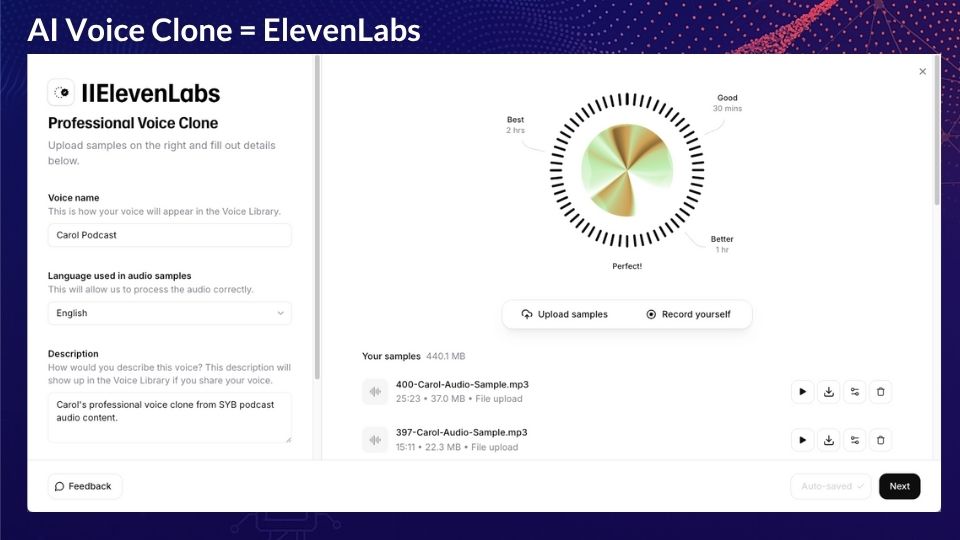Play the 397-Carol-Audio-Sample.mp3 sample
The height and width of the screenshot is (540, 960).
[x=802, y=440]
